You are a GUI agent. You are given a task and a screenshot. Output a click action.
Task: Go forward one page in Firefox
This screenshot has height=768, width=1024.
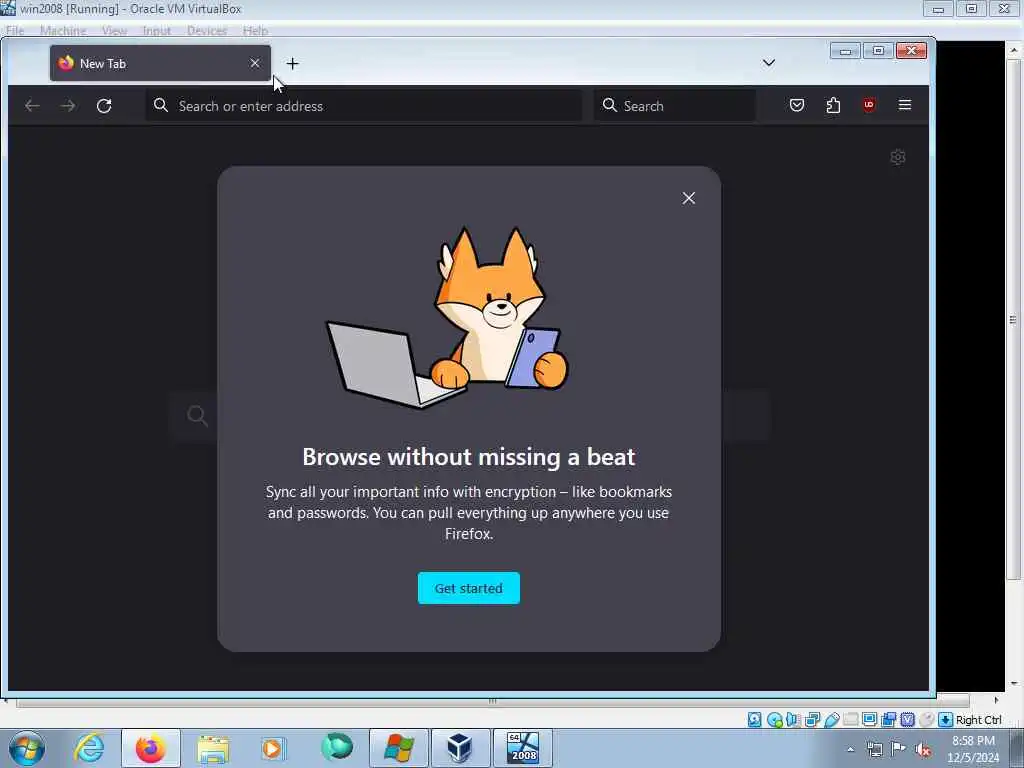[68, 105]
